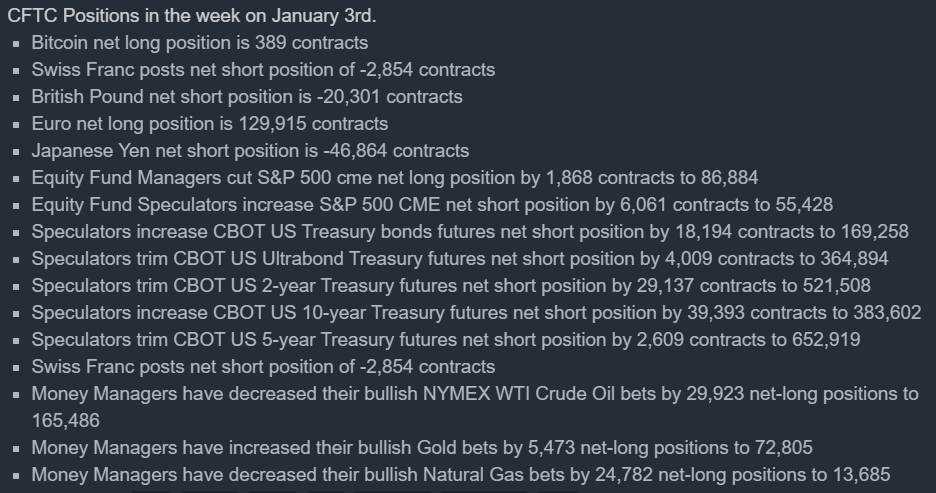Click the CFTC Positions heading text
This screenshot has width=936, height=493.
point(165,17)
